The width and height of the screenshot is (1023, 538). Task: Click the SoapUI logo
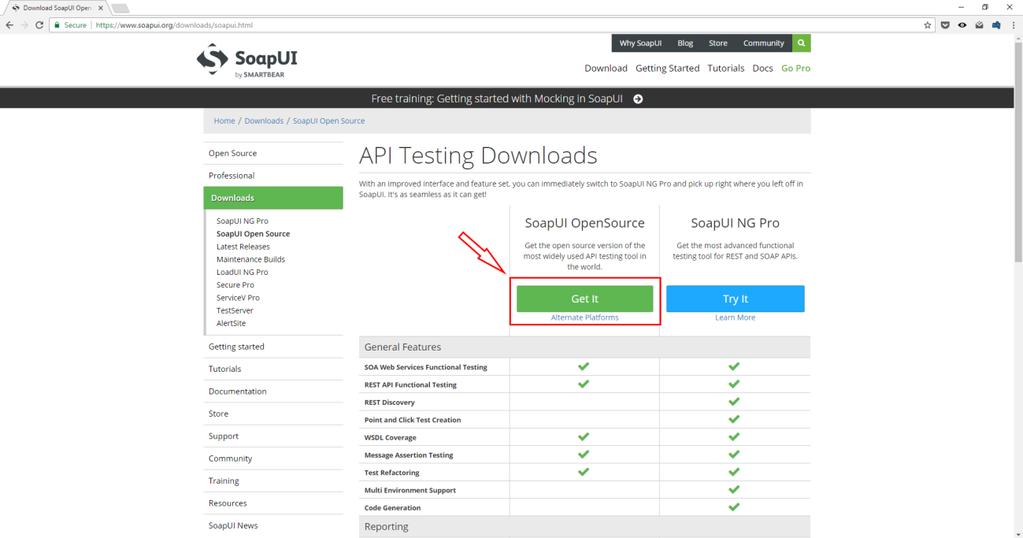(x=247, y=61)
